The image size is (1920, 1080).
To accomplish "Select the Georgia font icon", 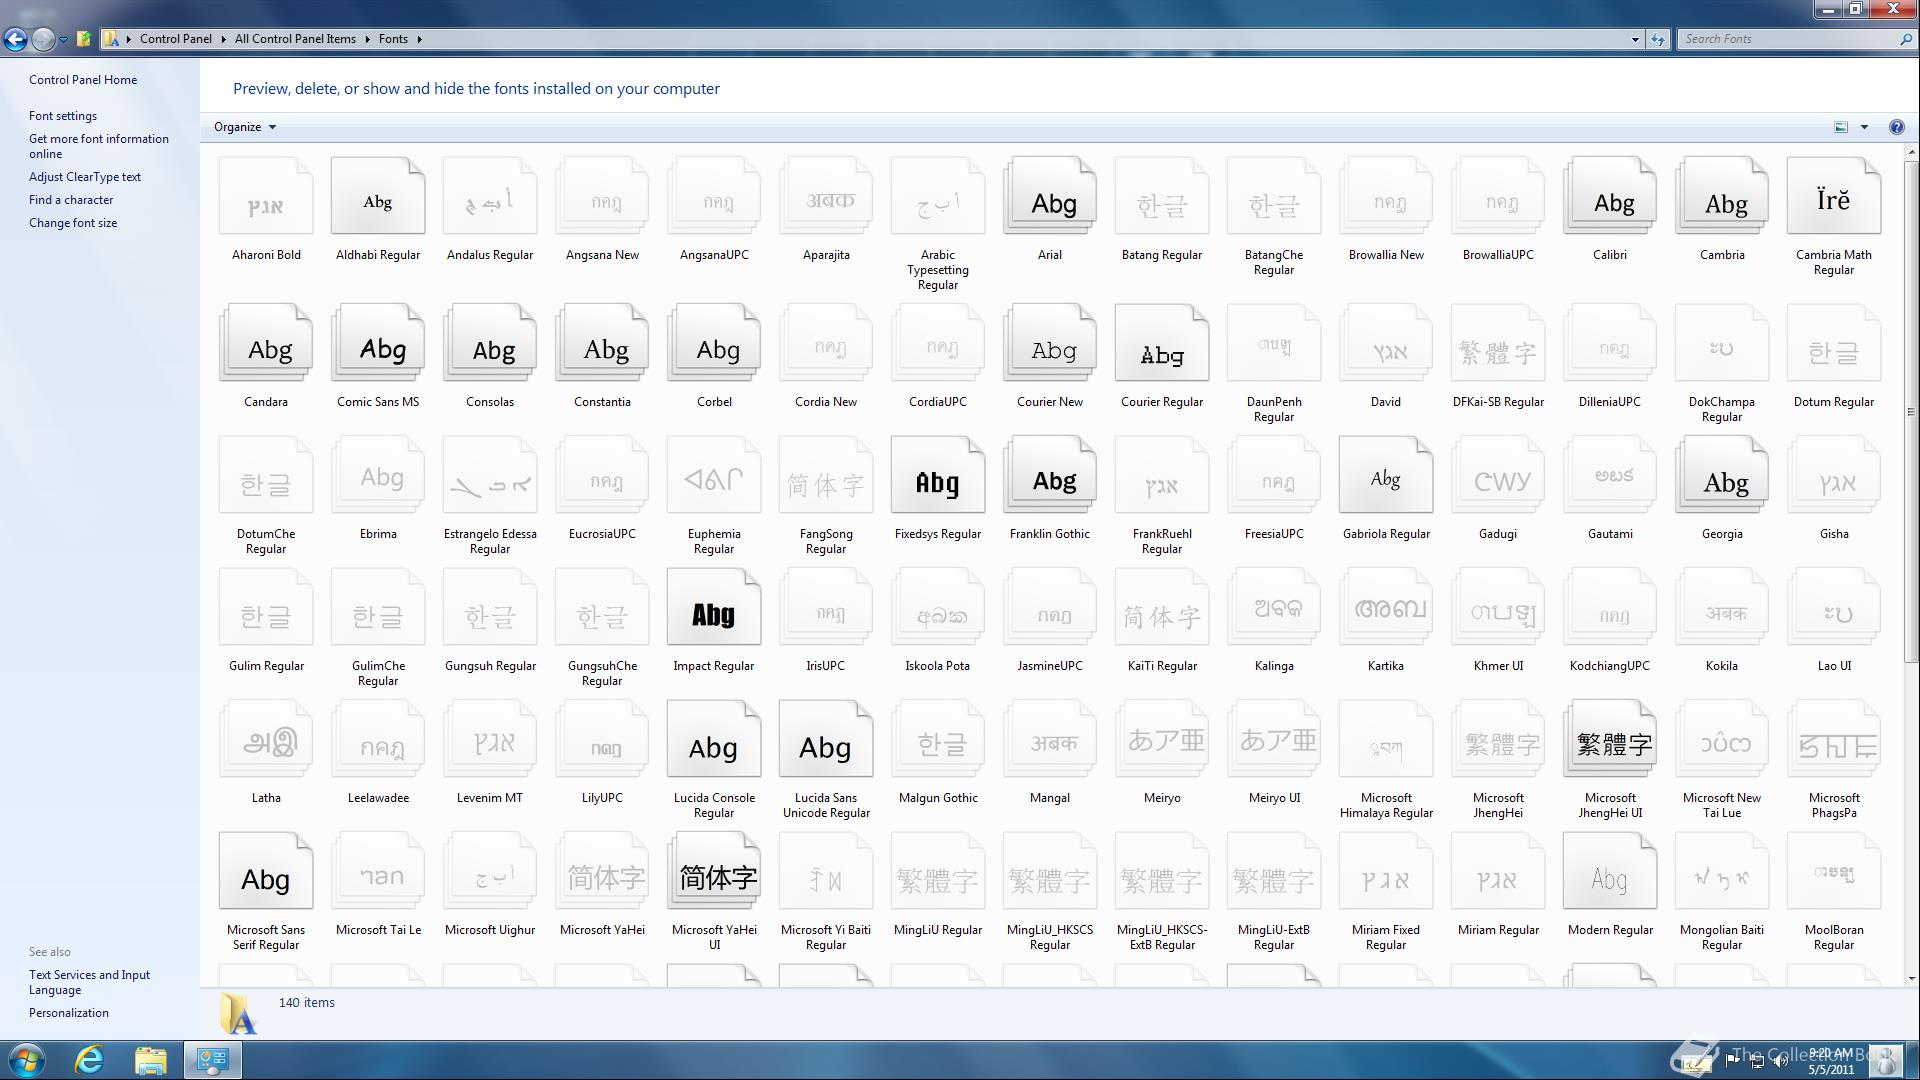I will pyautogui.click(x=1722, y=476).
